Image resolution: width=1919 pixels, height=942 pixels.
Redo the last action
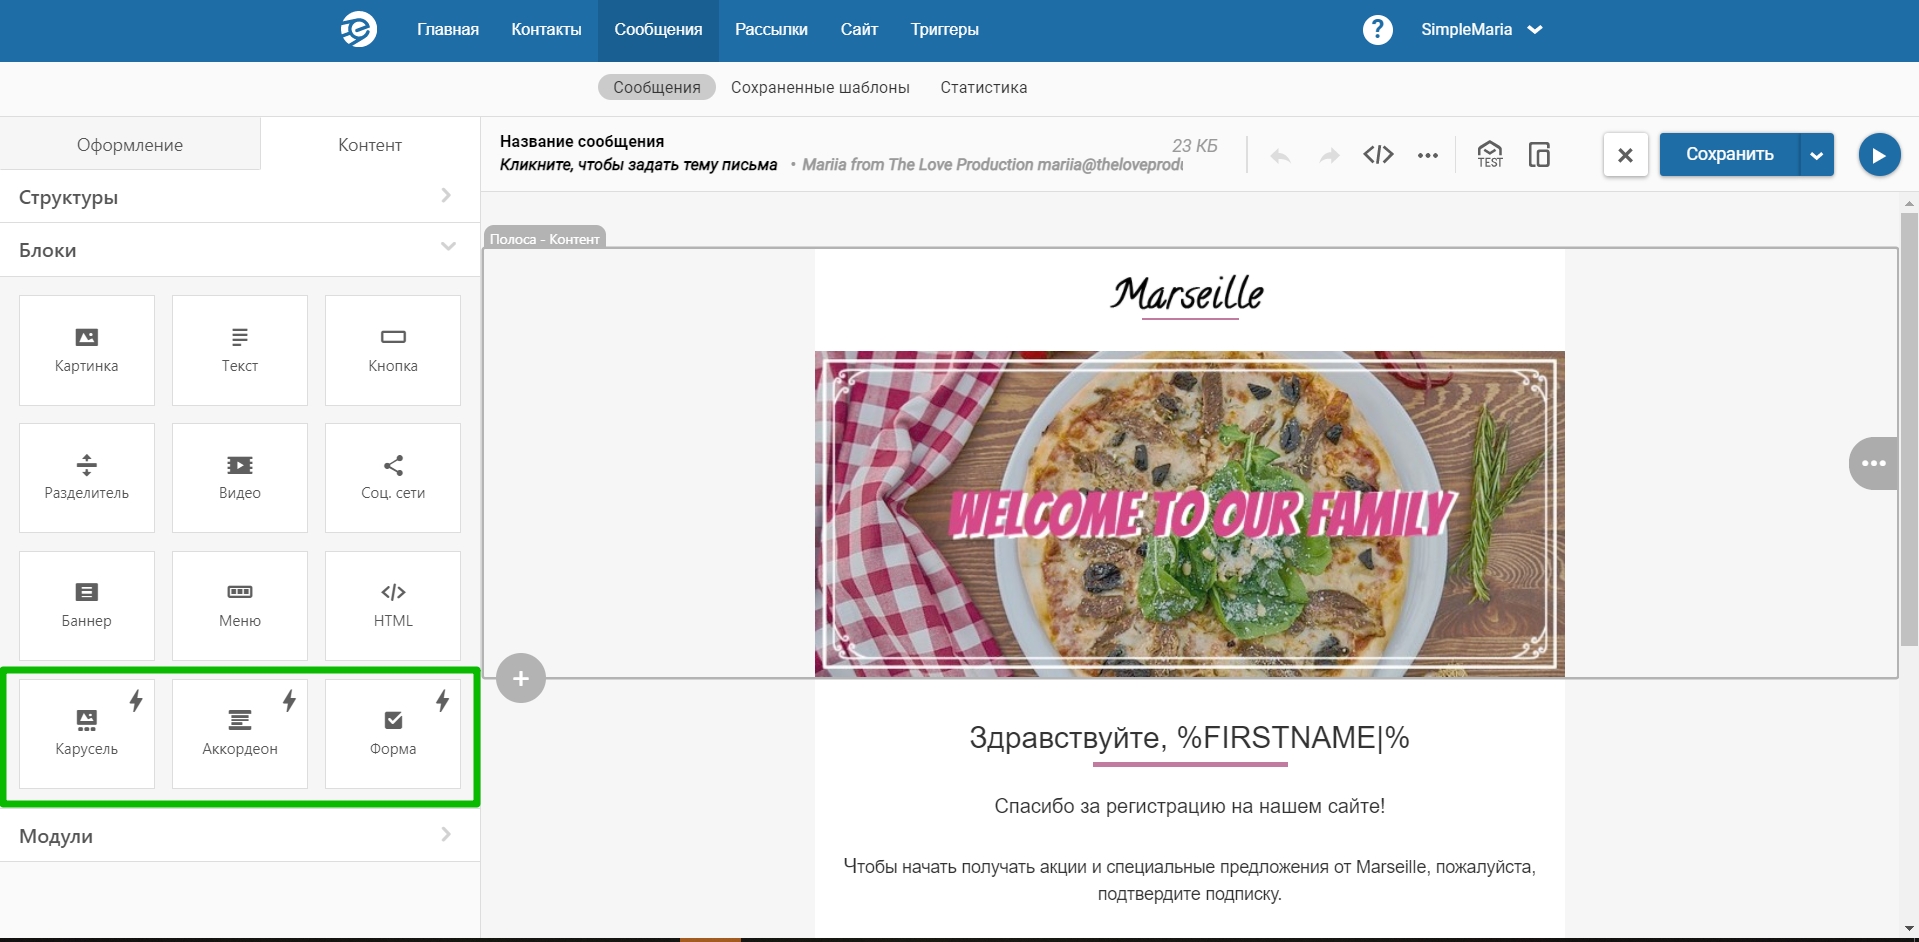point(1329,155)
